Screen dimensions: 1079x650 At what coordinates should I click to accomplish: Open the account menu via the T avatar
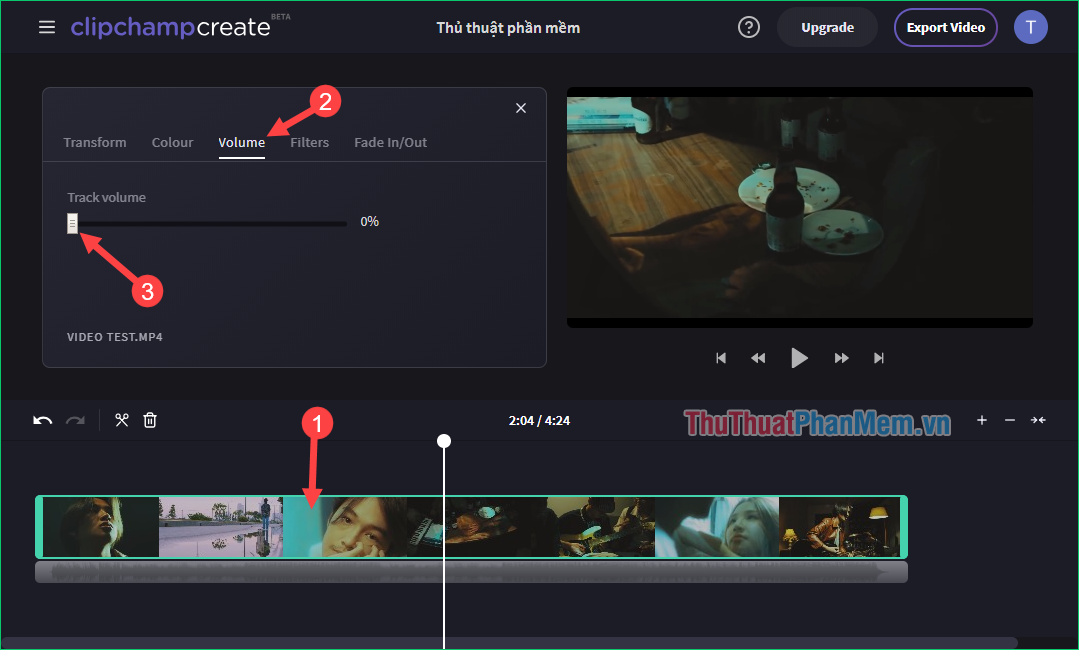[x=1030, y=27]
